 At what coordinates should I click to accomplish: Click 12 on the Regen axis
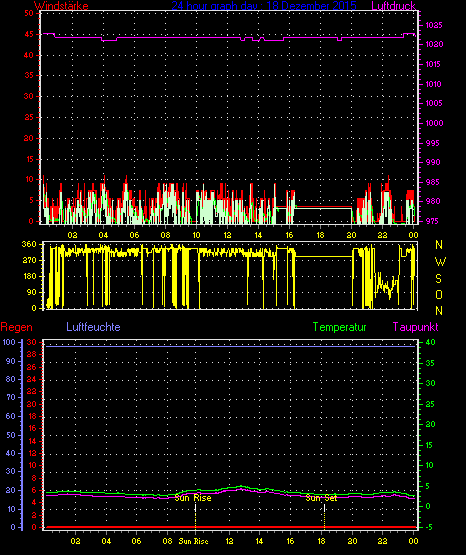(32, 453)
